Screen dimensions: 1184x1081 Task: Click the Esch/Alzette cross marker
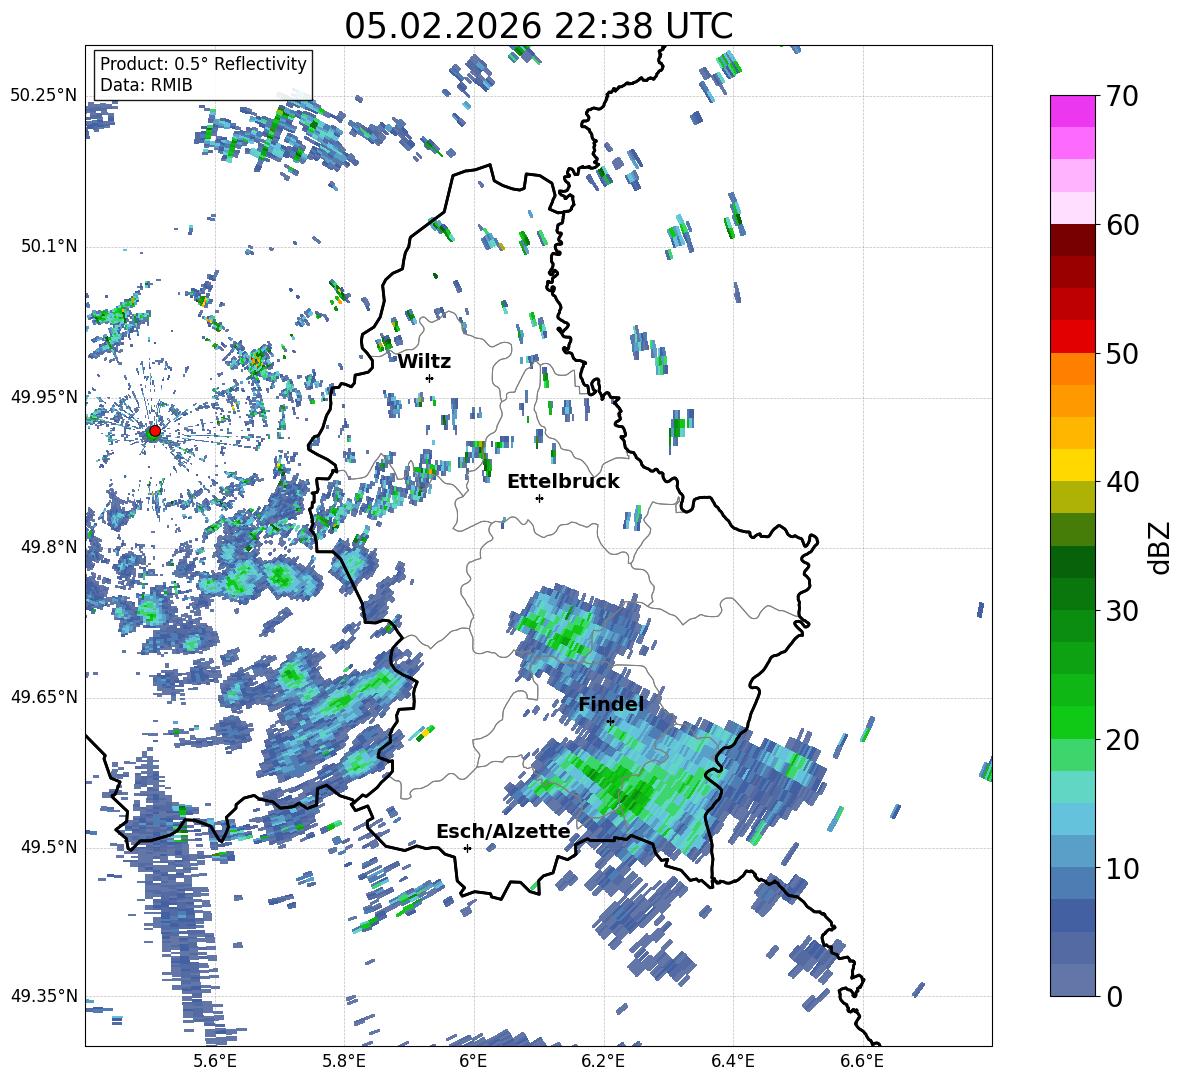[467, 848]
